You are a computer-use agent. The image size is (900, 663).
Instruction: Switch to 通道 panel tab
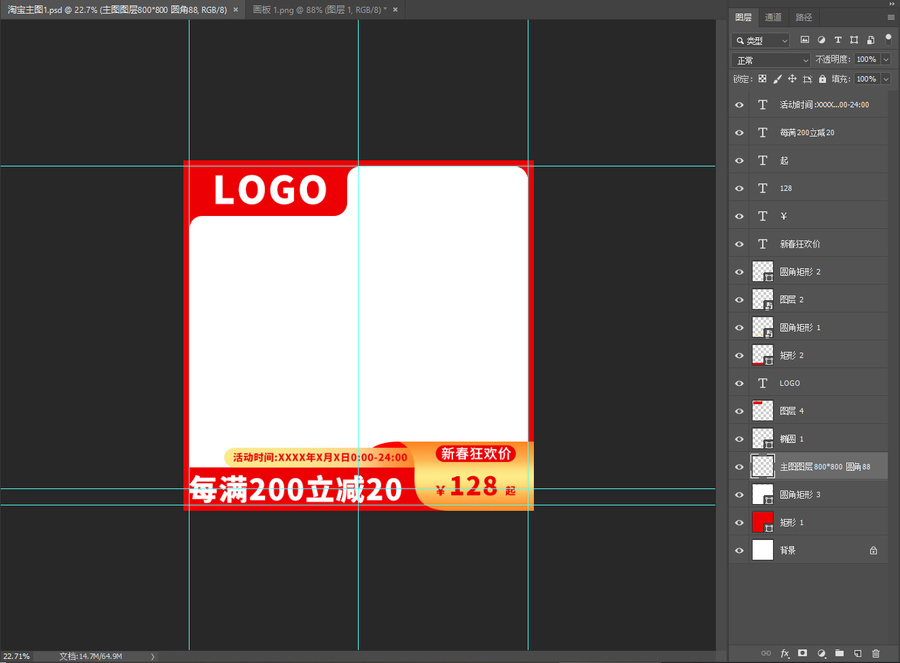(773, 17)
